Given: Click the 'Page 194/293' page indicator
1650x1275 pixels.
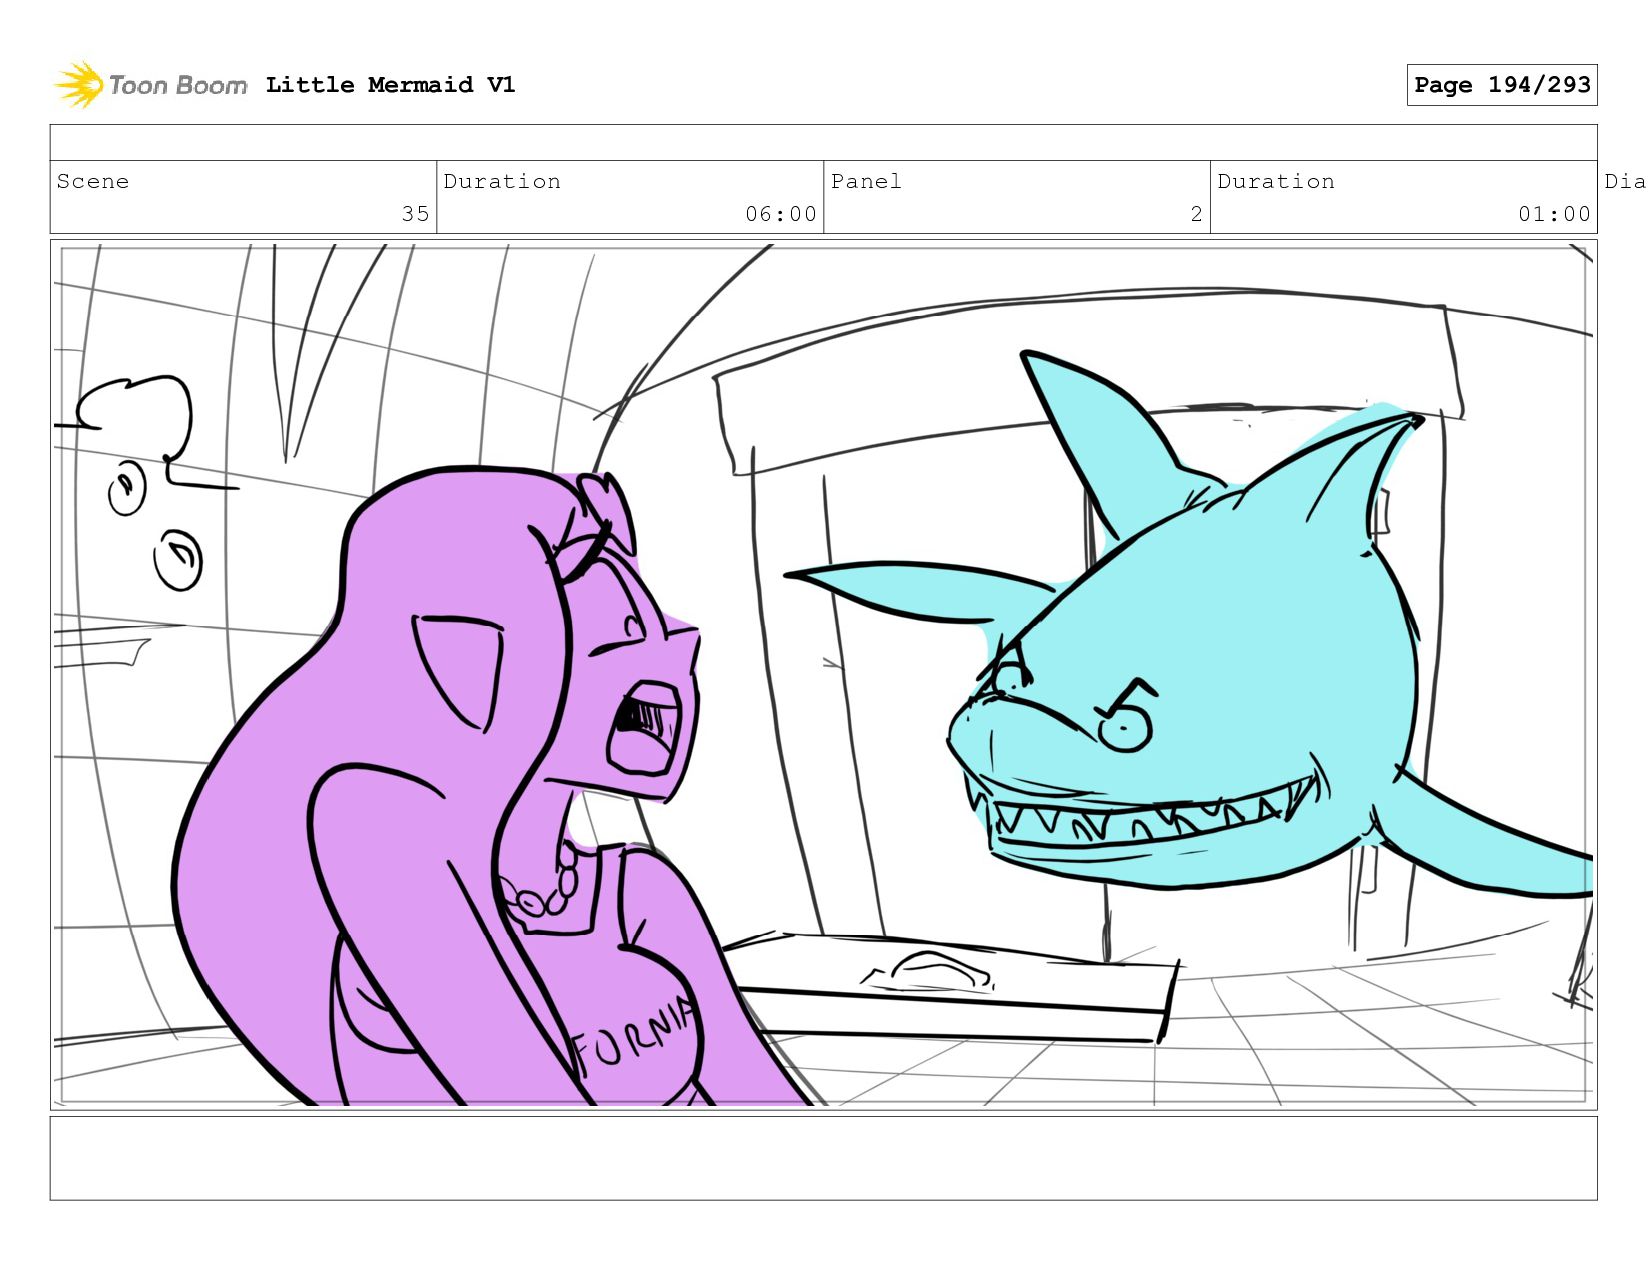Looking at the screenshot, I should 1502,85.
